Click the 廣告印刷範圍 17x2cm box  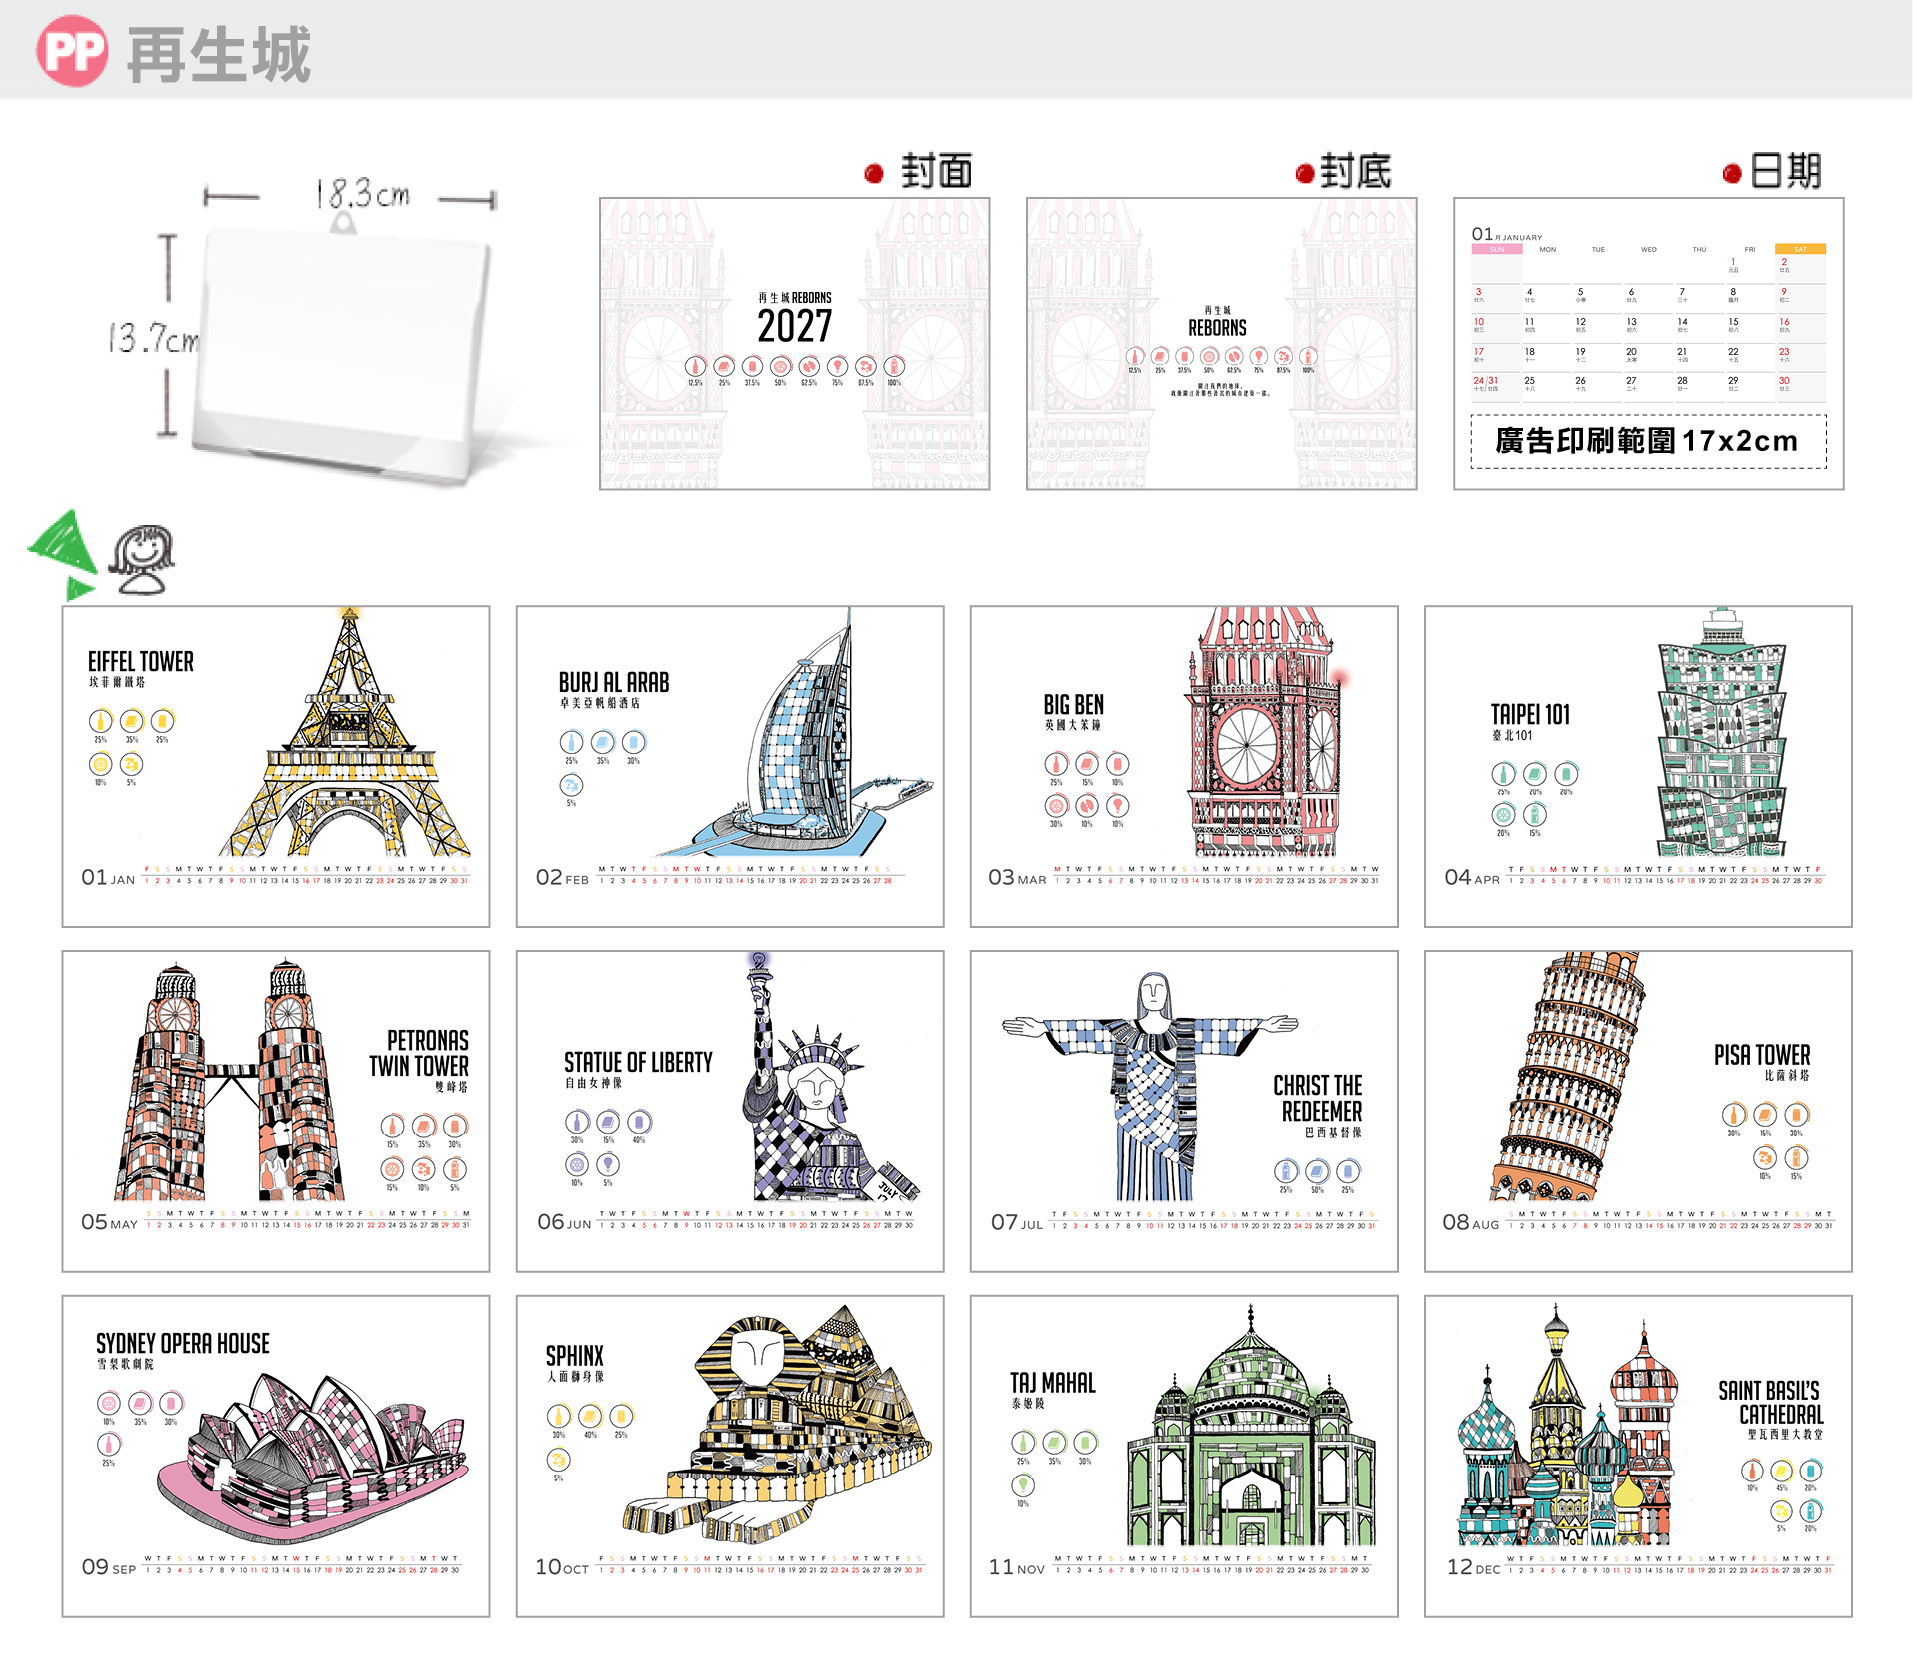(x=1648, y=441)
